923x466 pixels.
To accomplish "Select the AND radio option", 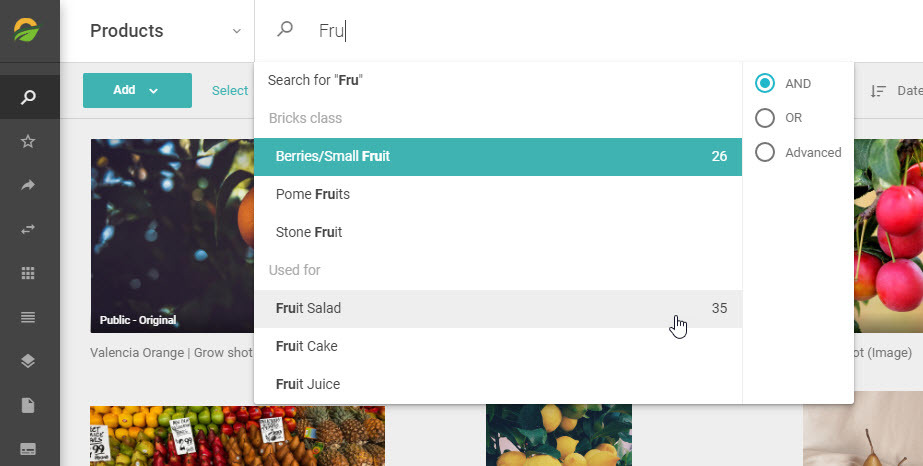I will [x=765, y=84].
